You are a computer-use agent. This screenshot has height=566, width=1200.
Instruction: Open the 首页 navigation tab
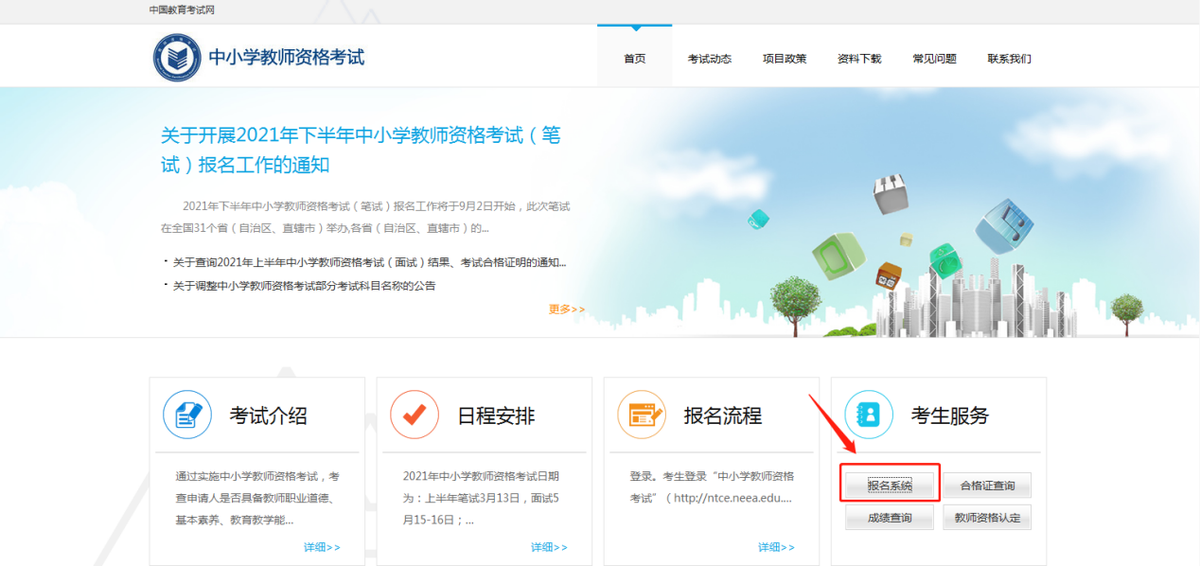(634, 58)
